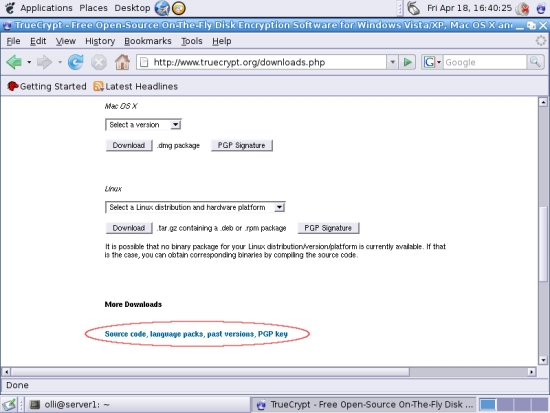Image resolution: width=550 pixels, height=413 pixels.
Task: Open the Bookmarks menu
Action: click(148, 41)
